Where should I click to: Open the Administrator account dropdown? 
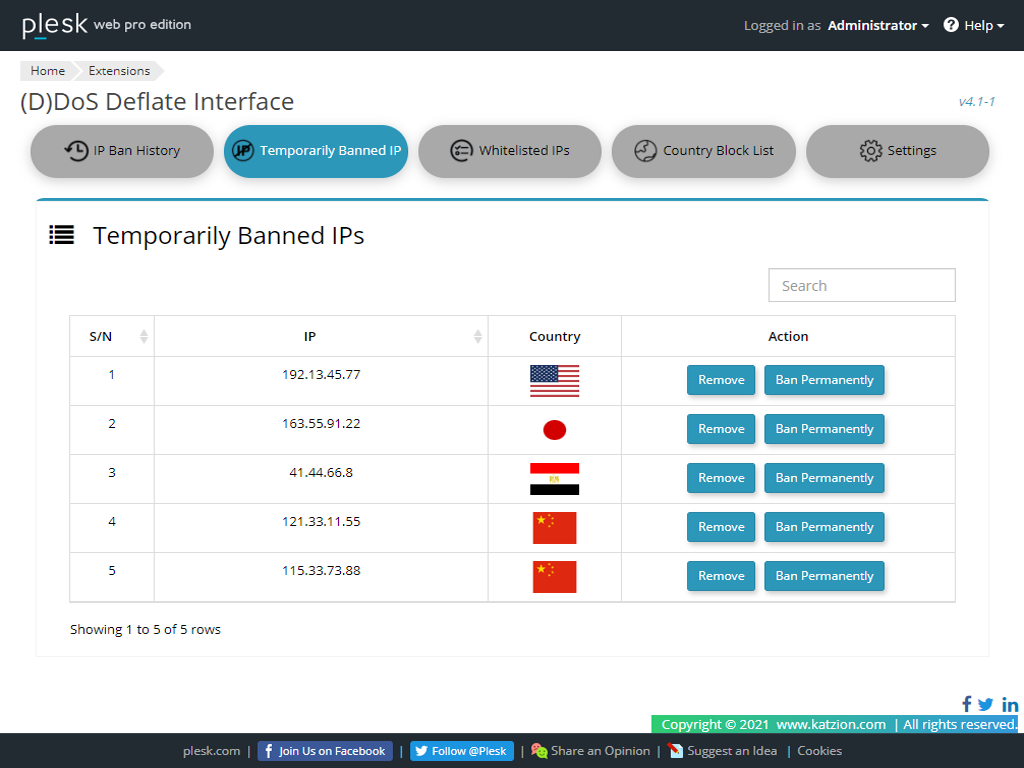878,25
